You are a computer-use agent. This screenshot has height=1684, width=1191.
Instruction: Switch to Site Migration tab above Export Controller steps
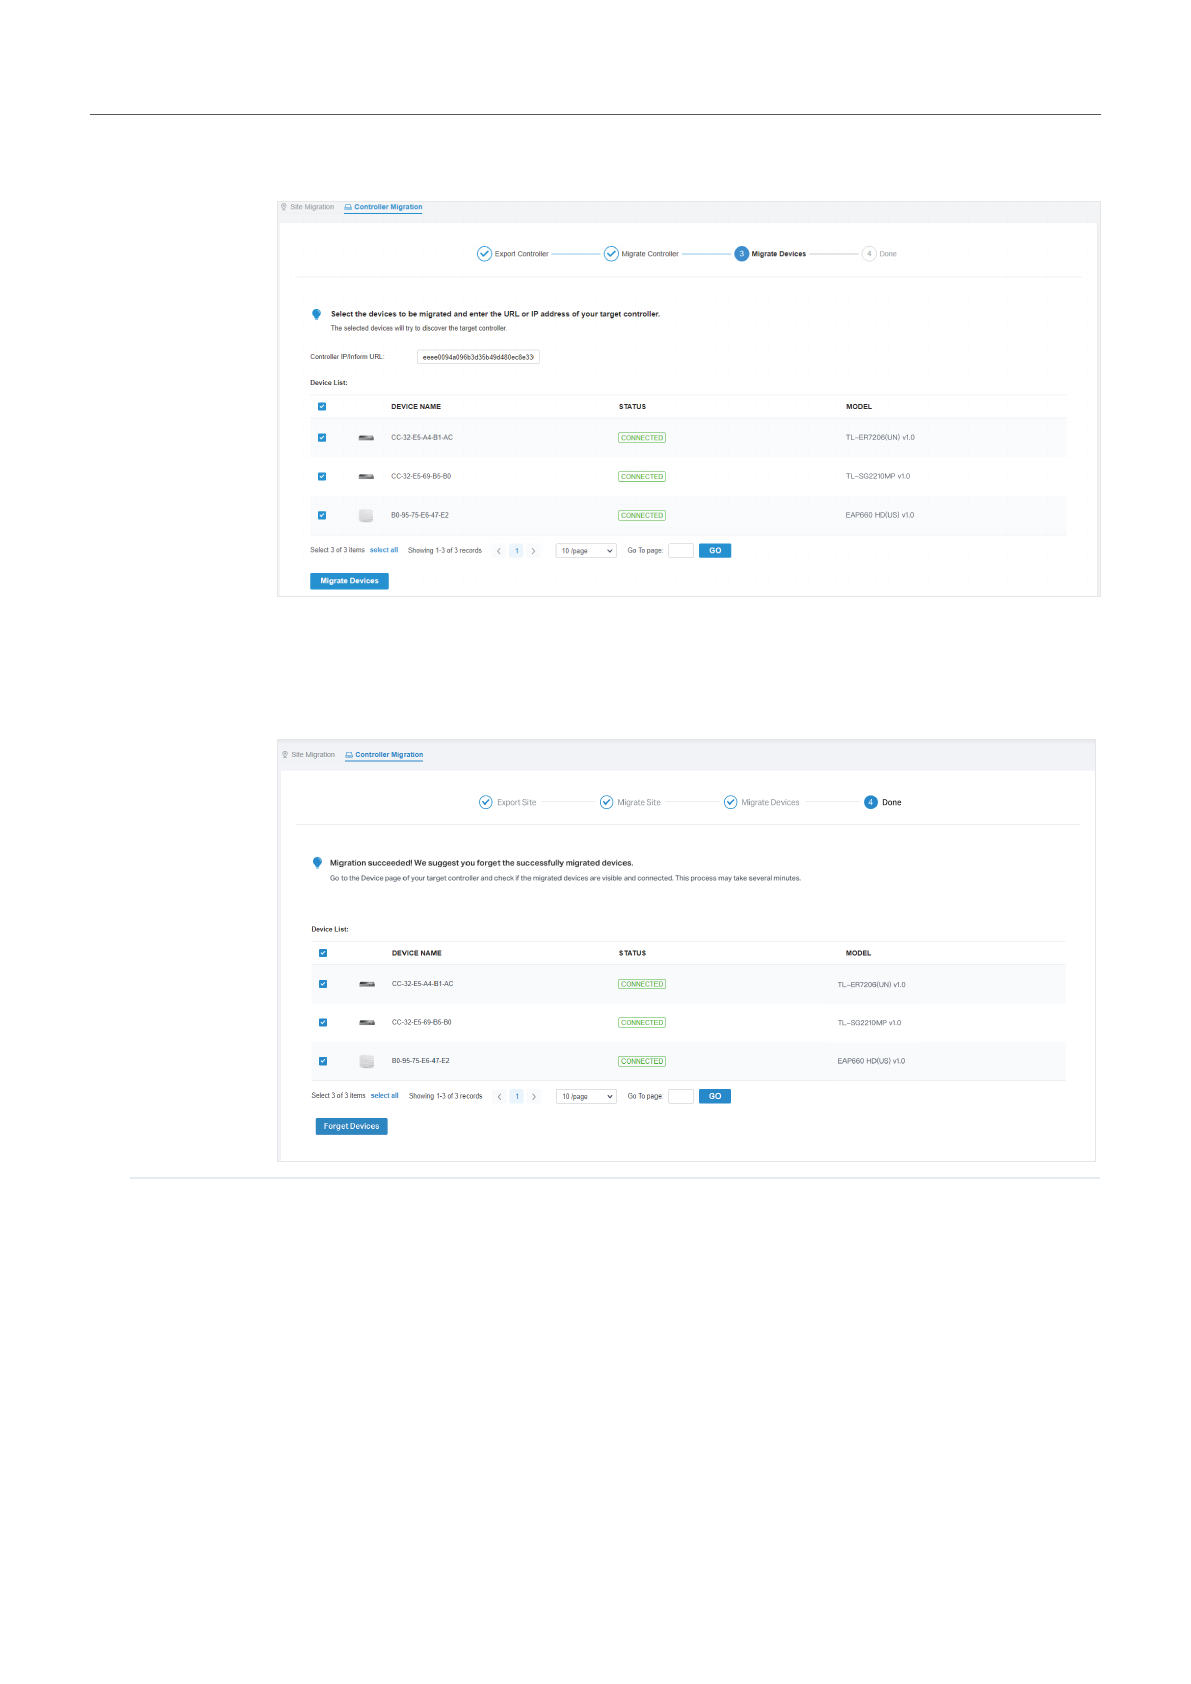tap(312, 207)
